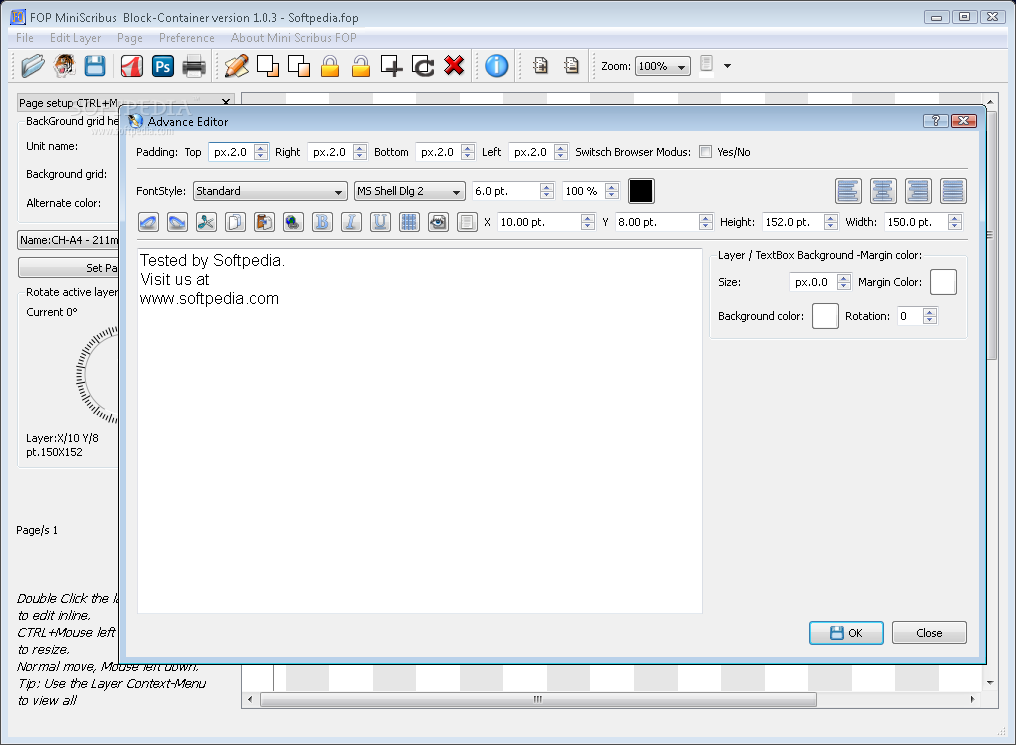Open the About Mini Scribus FOP menu
The height and width of the screenshot is (745, 1016).
click(294, 38)
